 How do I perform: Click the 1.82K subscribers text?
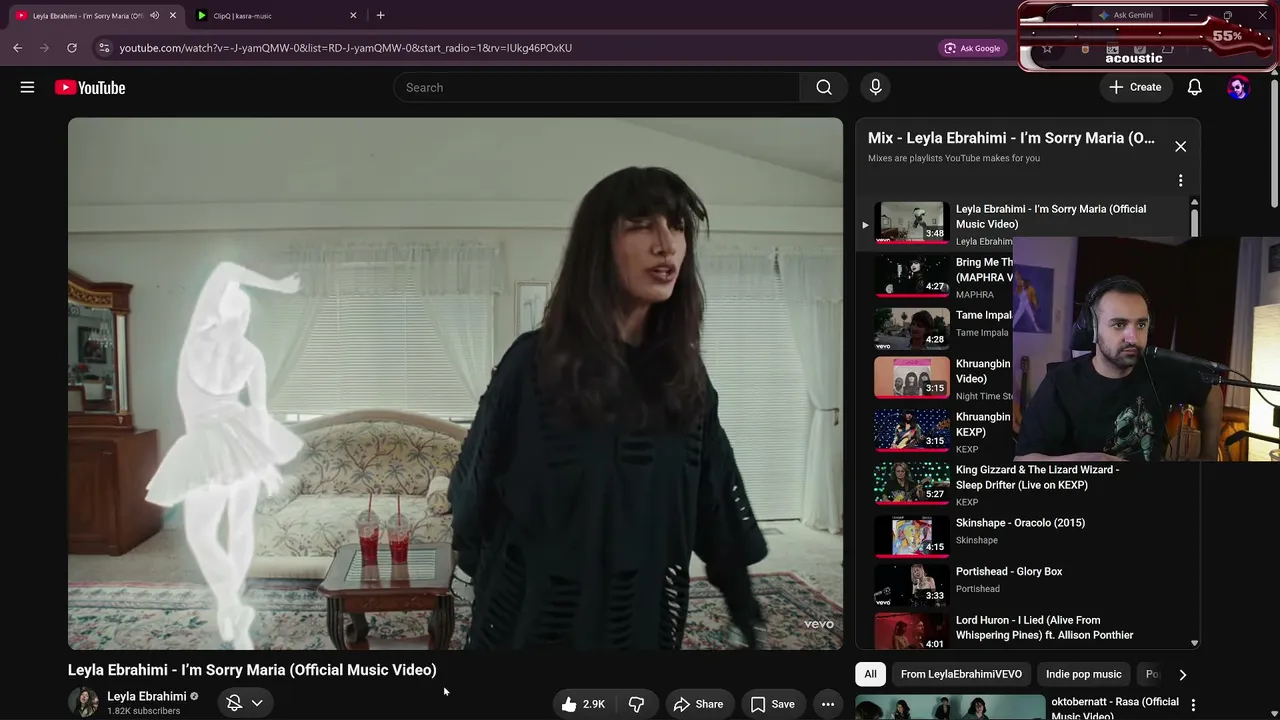click(x=144, y=711)
